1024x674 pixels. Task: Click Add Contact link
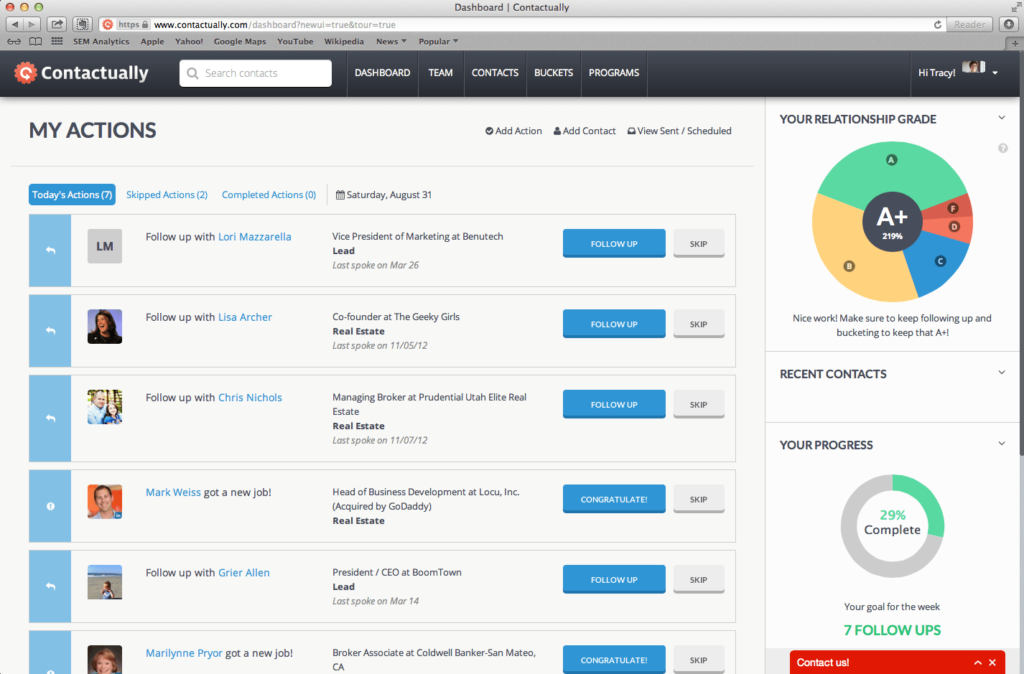[584, 131]
